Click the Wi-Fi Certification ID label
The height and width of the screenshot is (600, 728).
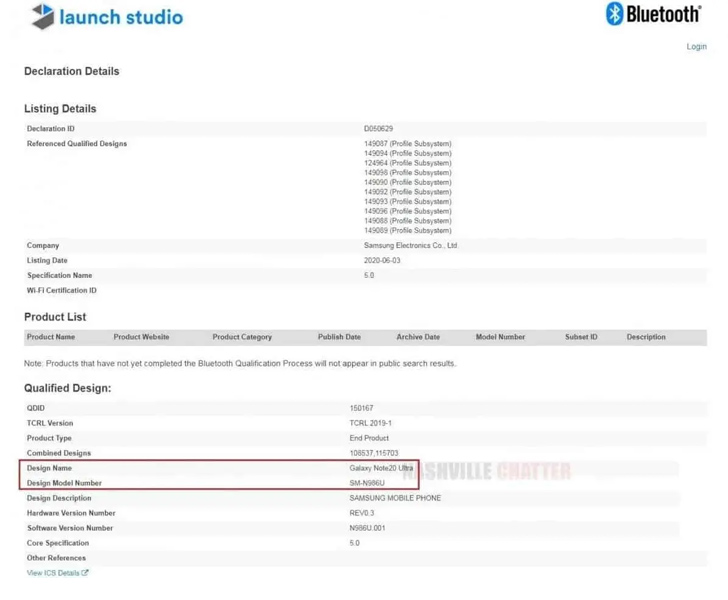[x=62, y=291]
